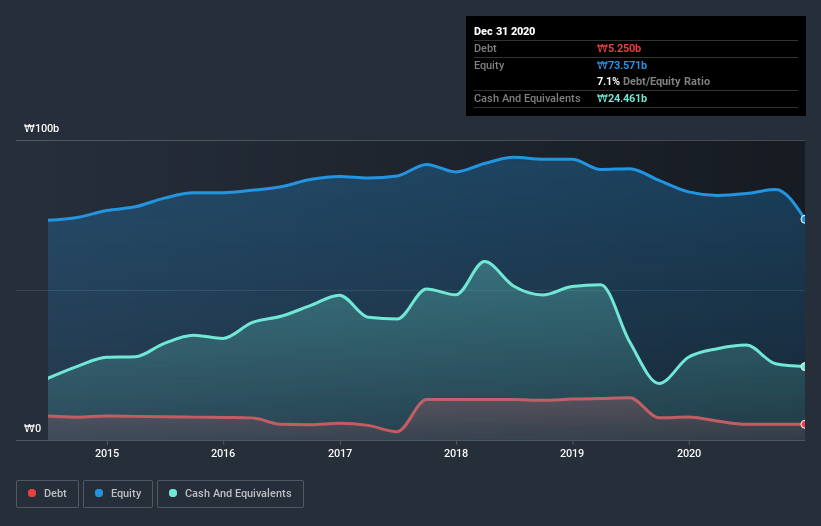
Task: Select the Equity endpoint marker at Dec 2020
Action: [x=804, y=219]
